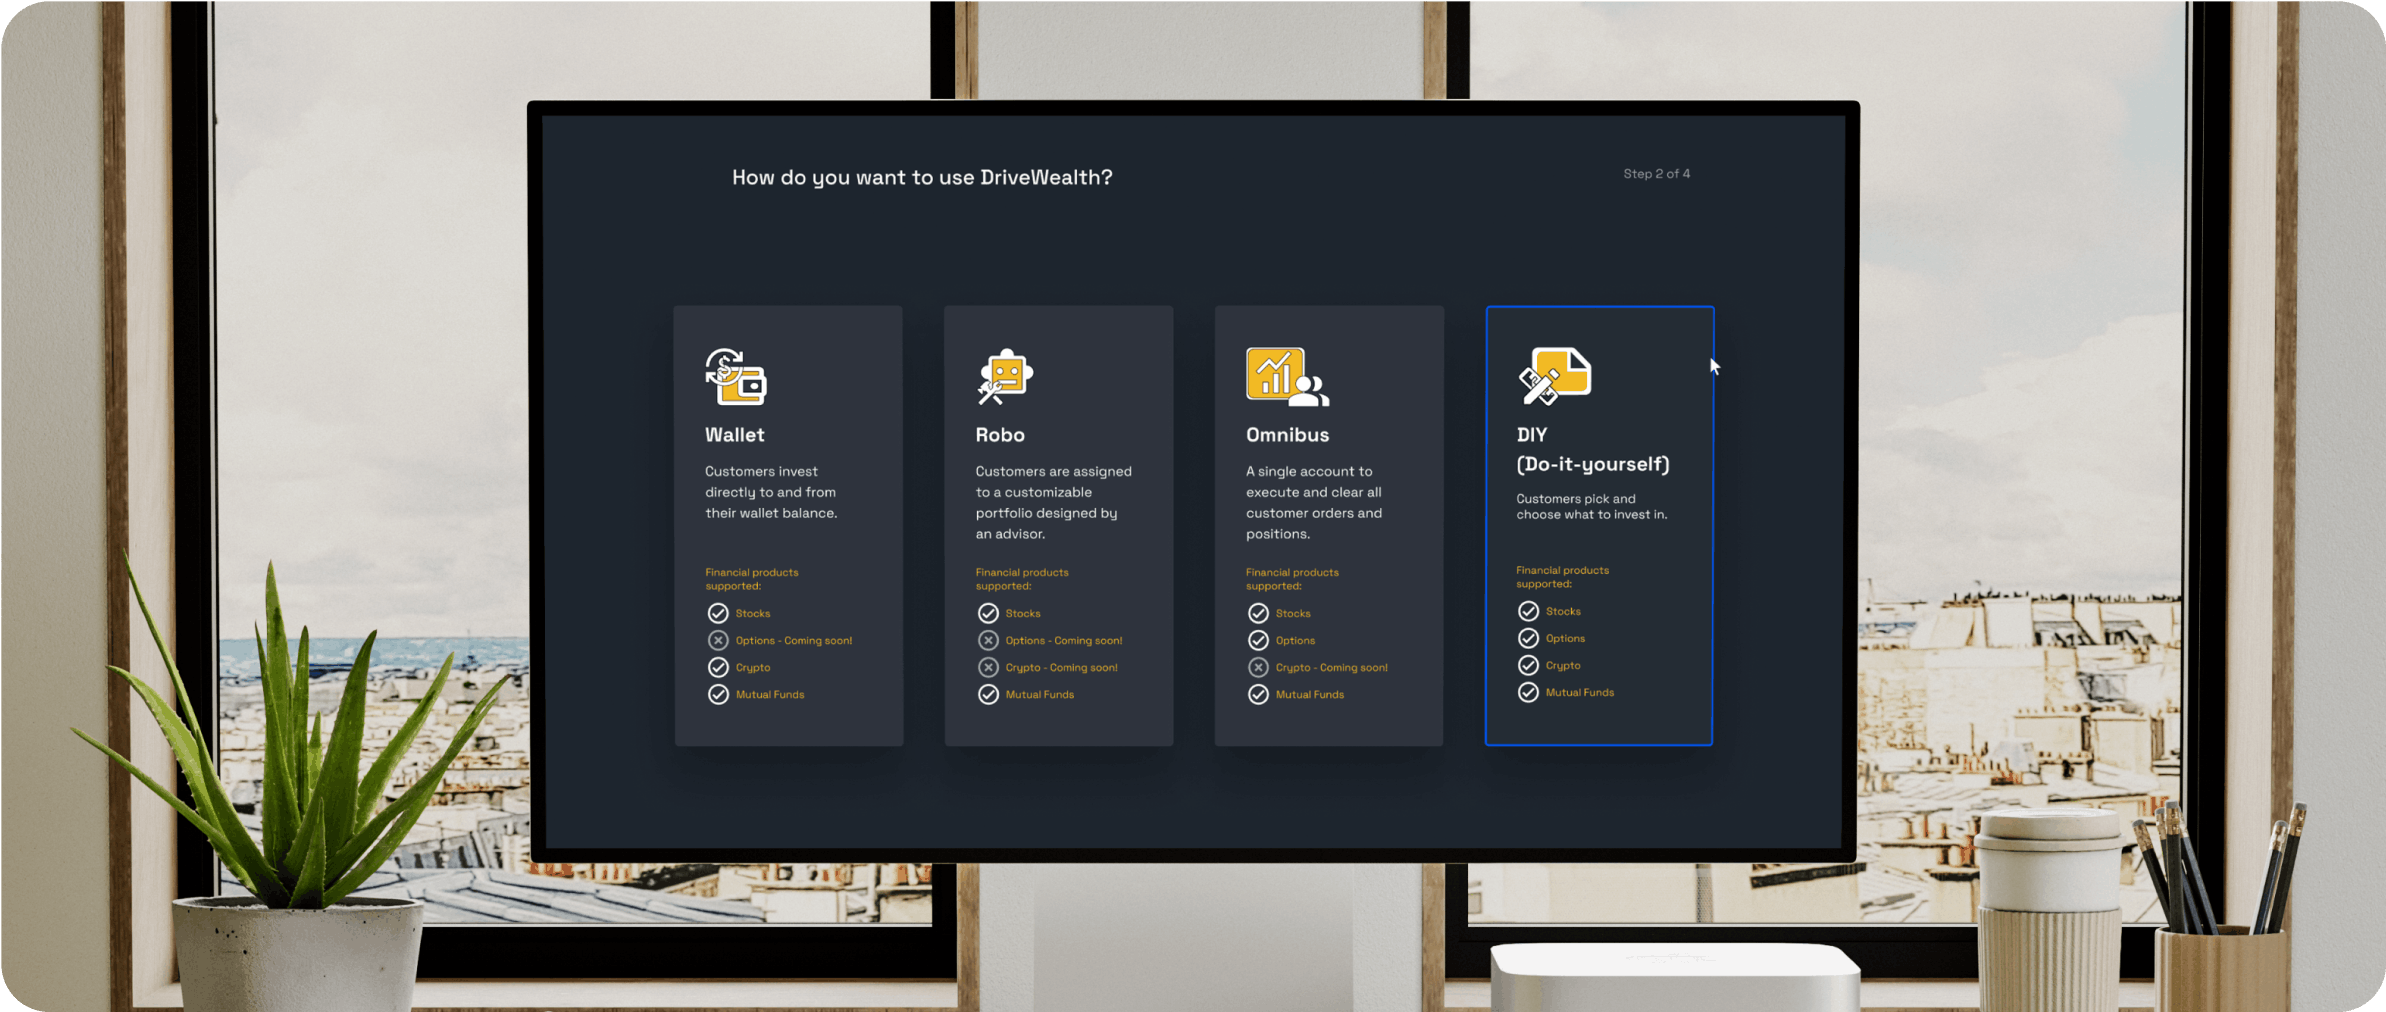The image size is (2386, 1012).
Task: Click 'Options - Coming soon!' text in Robo card
Action: (x=1064, y=641)
